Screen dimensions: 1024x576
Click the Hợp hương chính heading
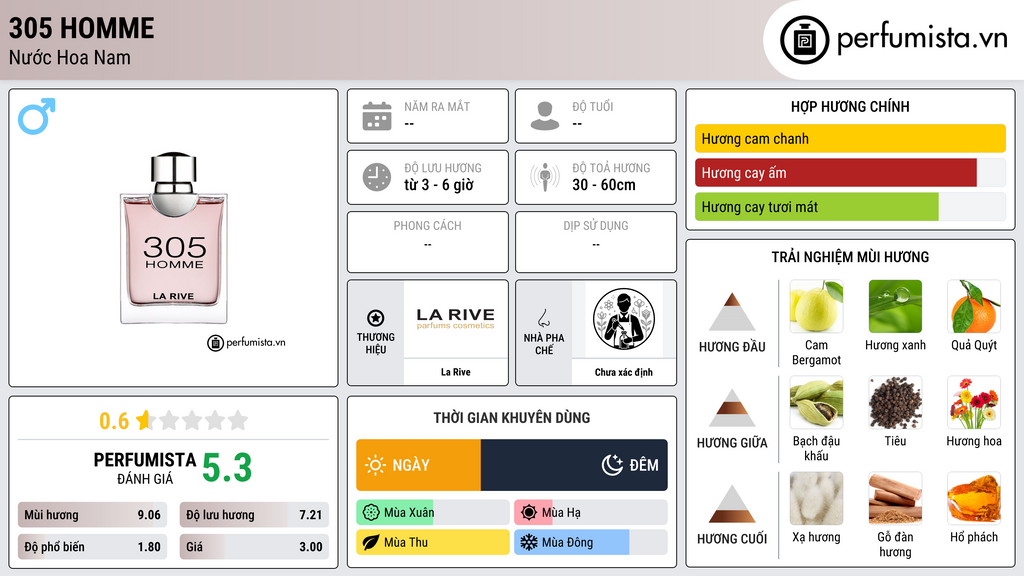point(850,106)
